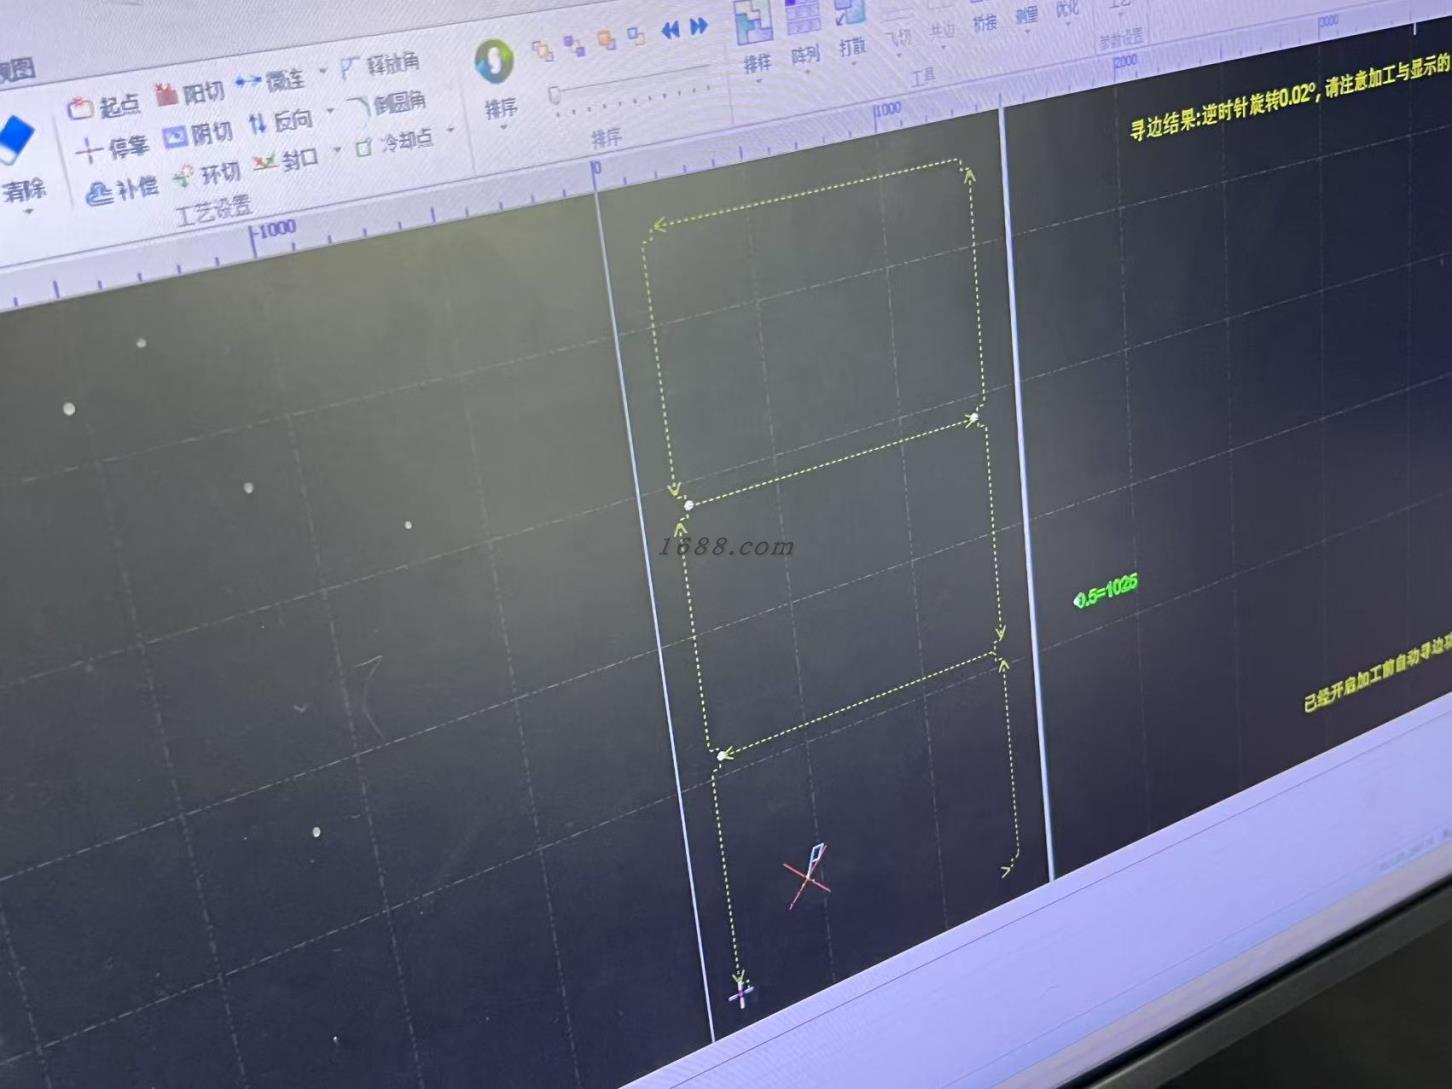This screenshot has width=1452, height=1089.
Task: Click the 优化 optimize tool
Action: (1067, 9)
